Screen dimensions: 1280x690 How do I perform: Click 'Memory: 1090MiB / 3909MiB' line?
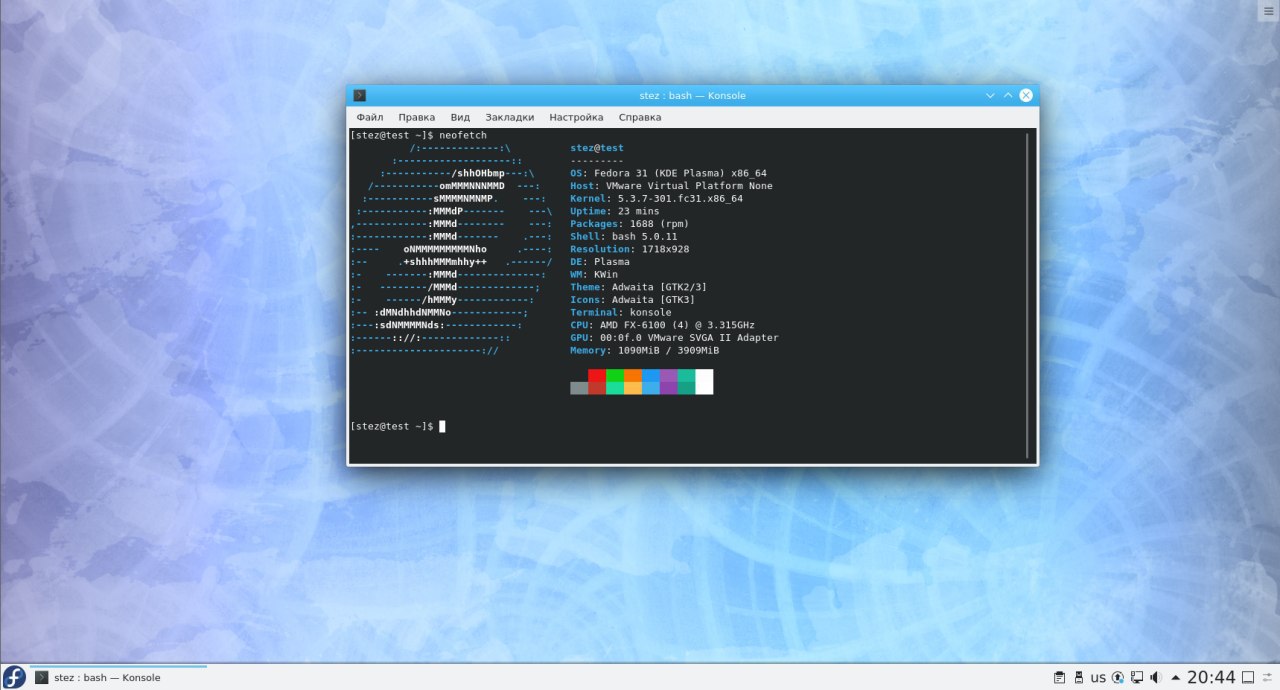[x=645, y=350]
